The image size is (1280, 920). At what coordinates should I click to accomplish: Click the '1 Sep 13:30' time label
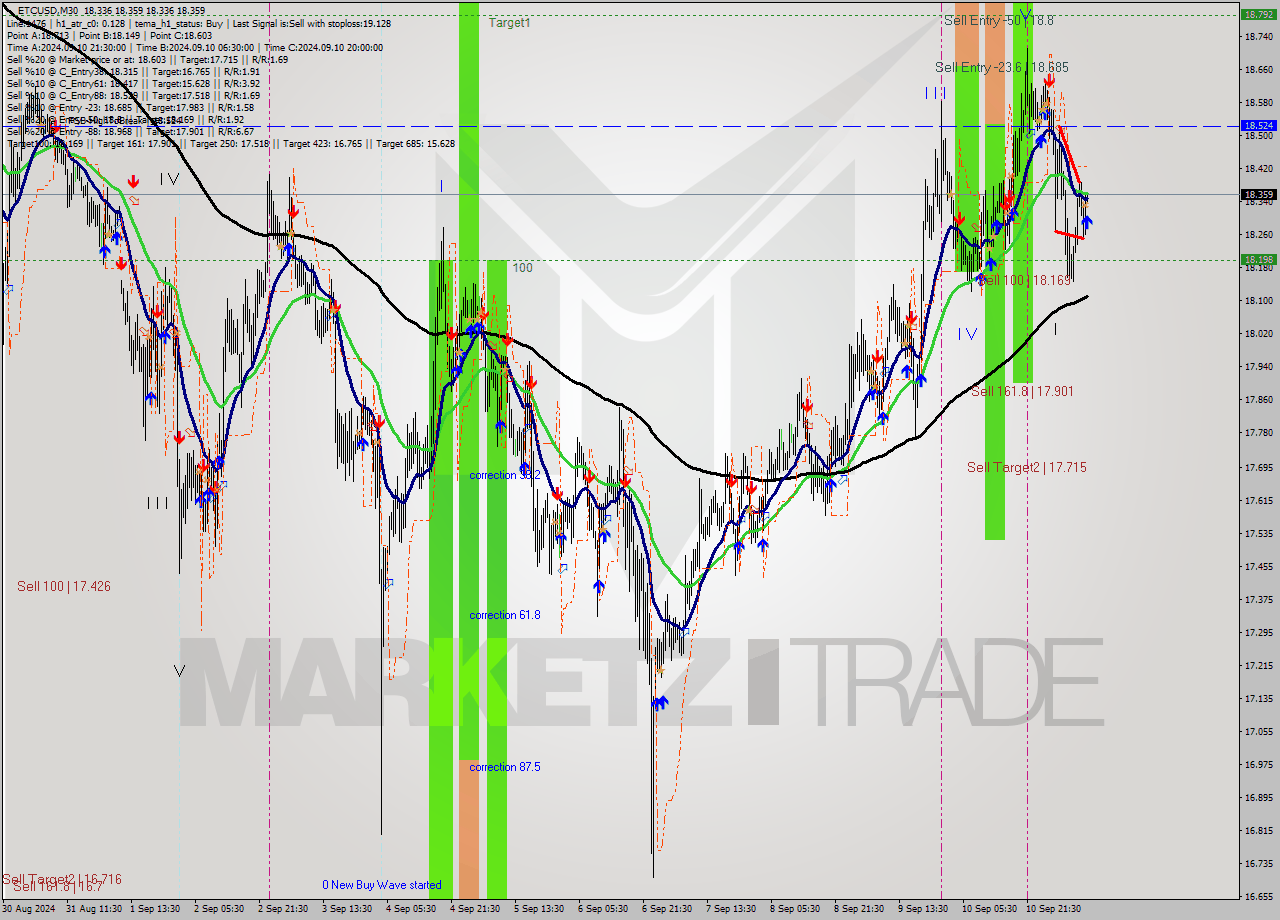[155, 909]
